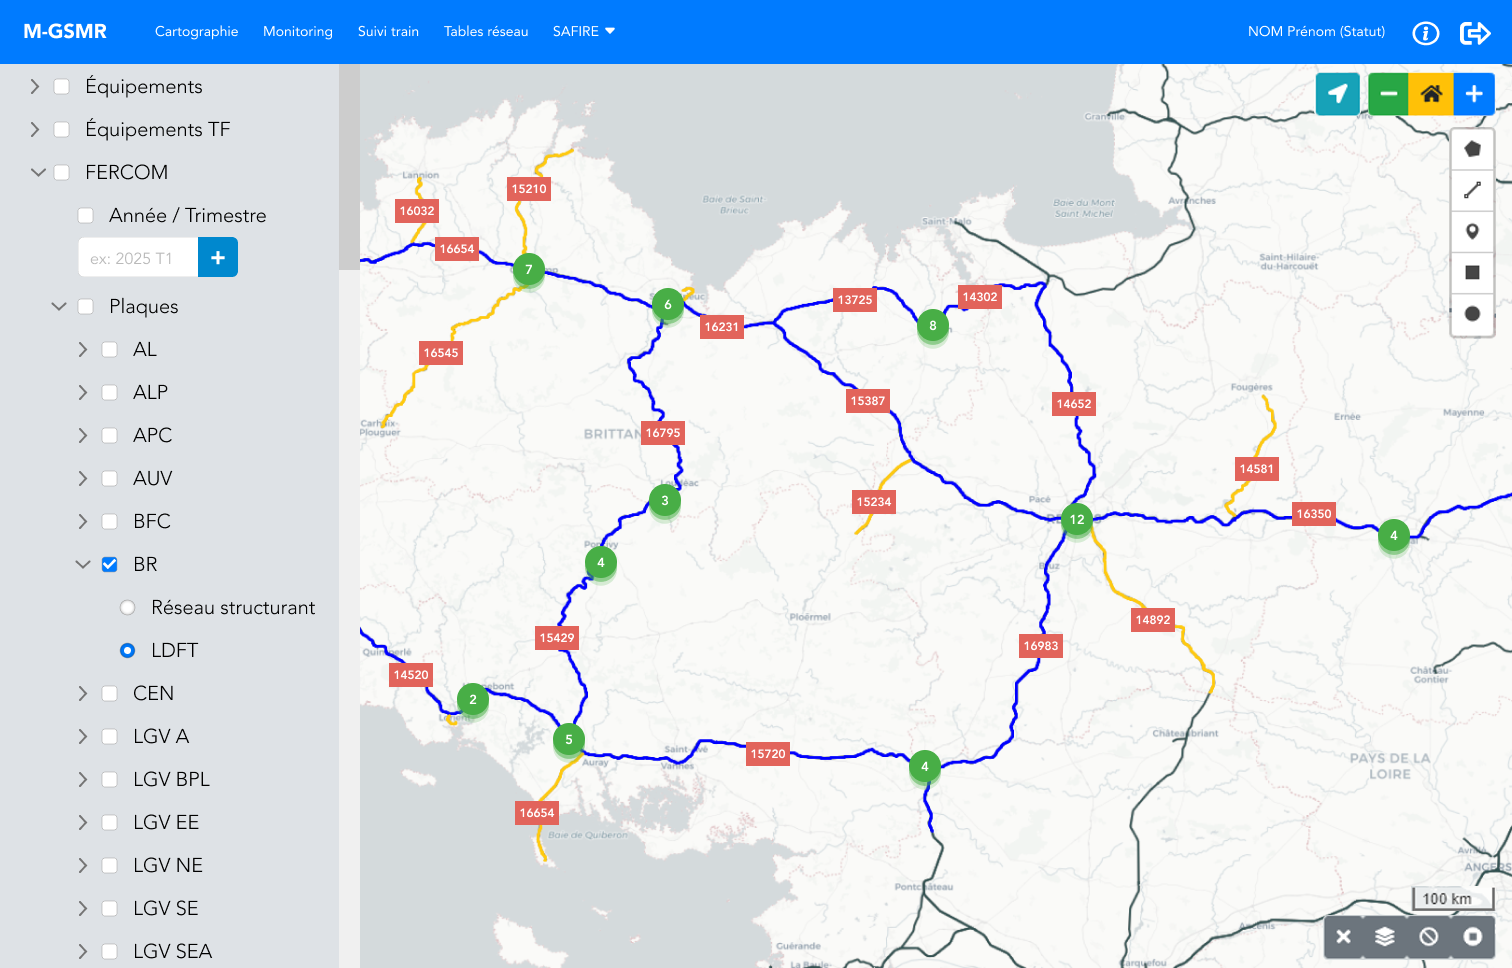1512x968 pixels.
Task: Collapse the FERCOM section
Action: (x=38, y=172)
